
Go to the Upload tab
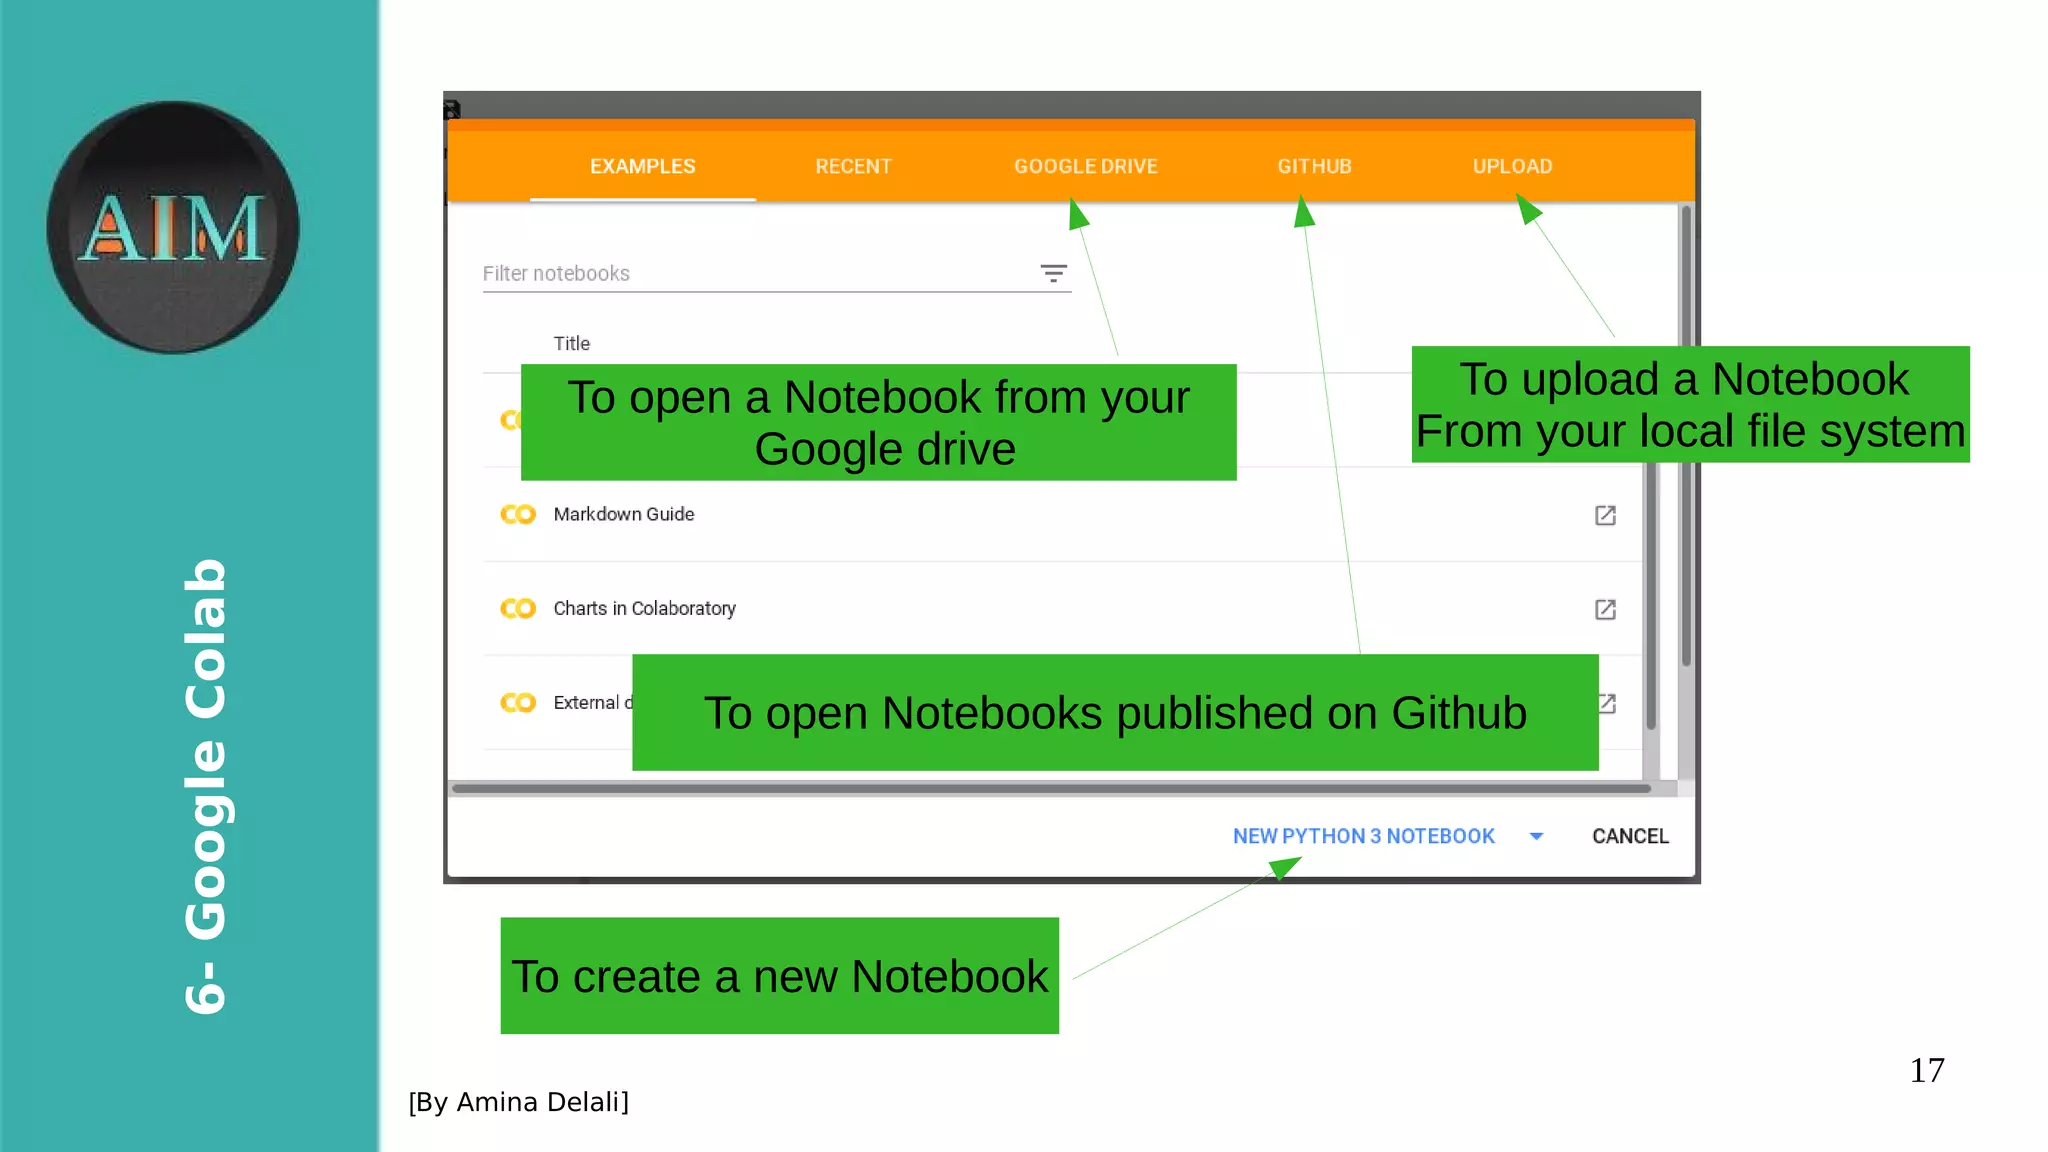1512,166
